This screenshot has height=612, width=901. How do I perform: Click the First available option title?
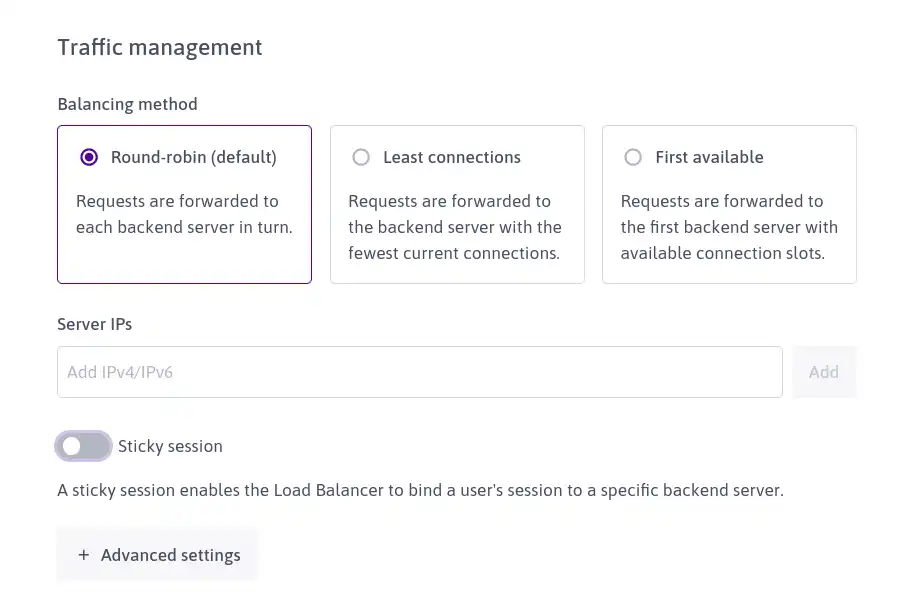[709, 157]
